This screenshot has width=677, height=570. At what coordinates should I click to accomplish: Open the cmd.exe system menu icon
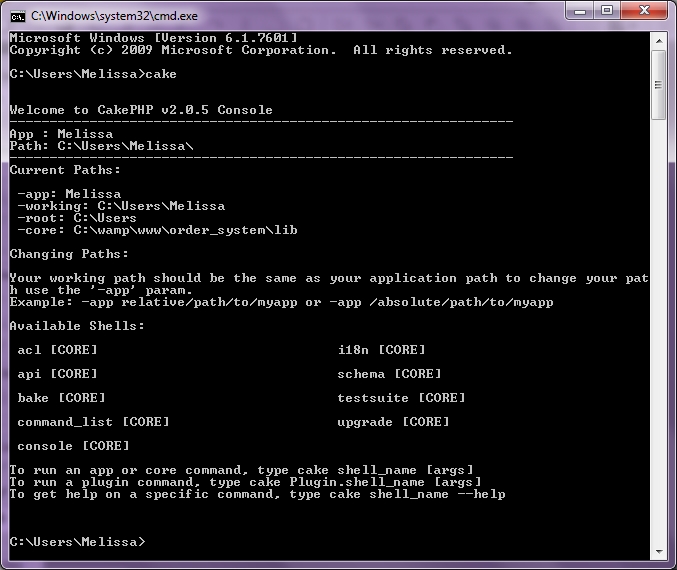18,16
